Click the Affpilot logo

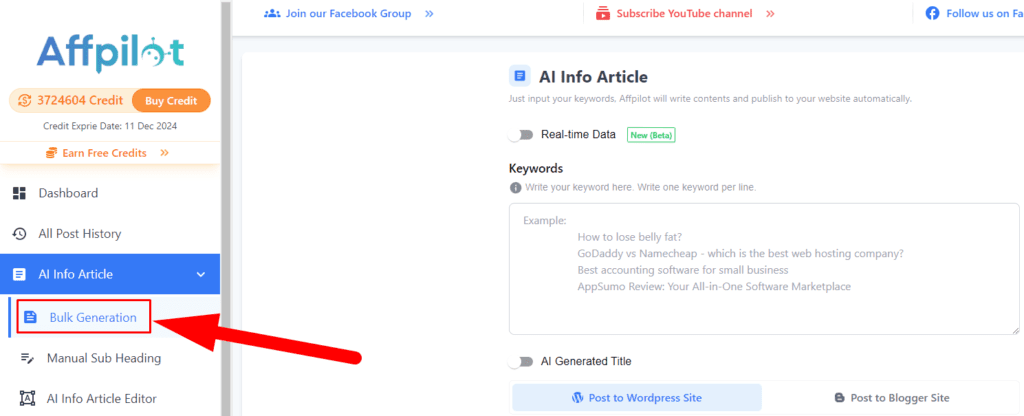[x=109, y=51]
